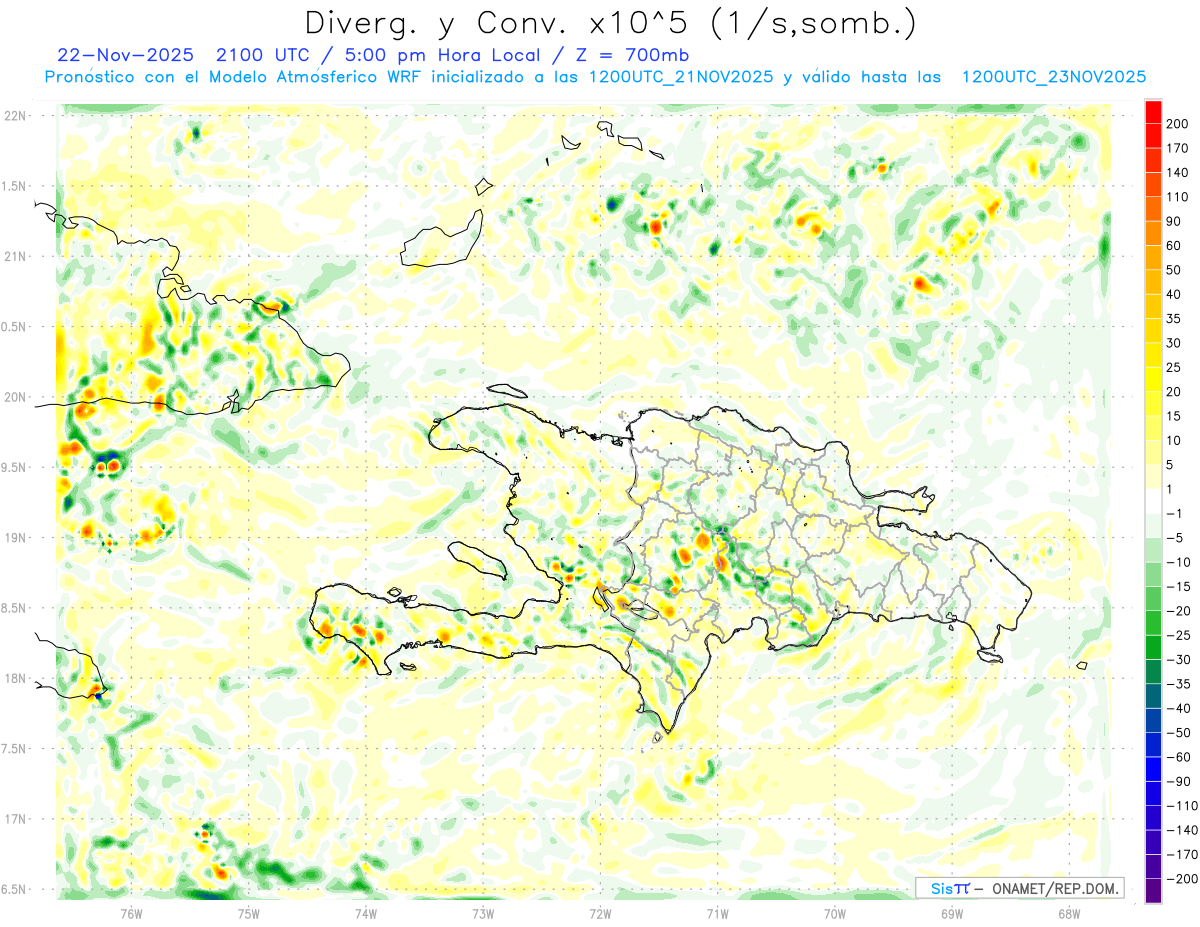The image size is (1200, 927).
Task: Click the '9.5N' latitude tick label
Action: (x=15, y=467)
